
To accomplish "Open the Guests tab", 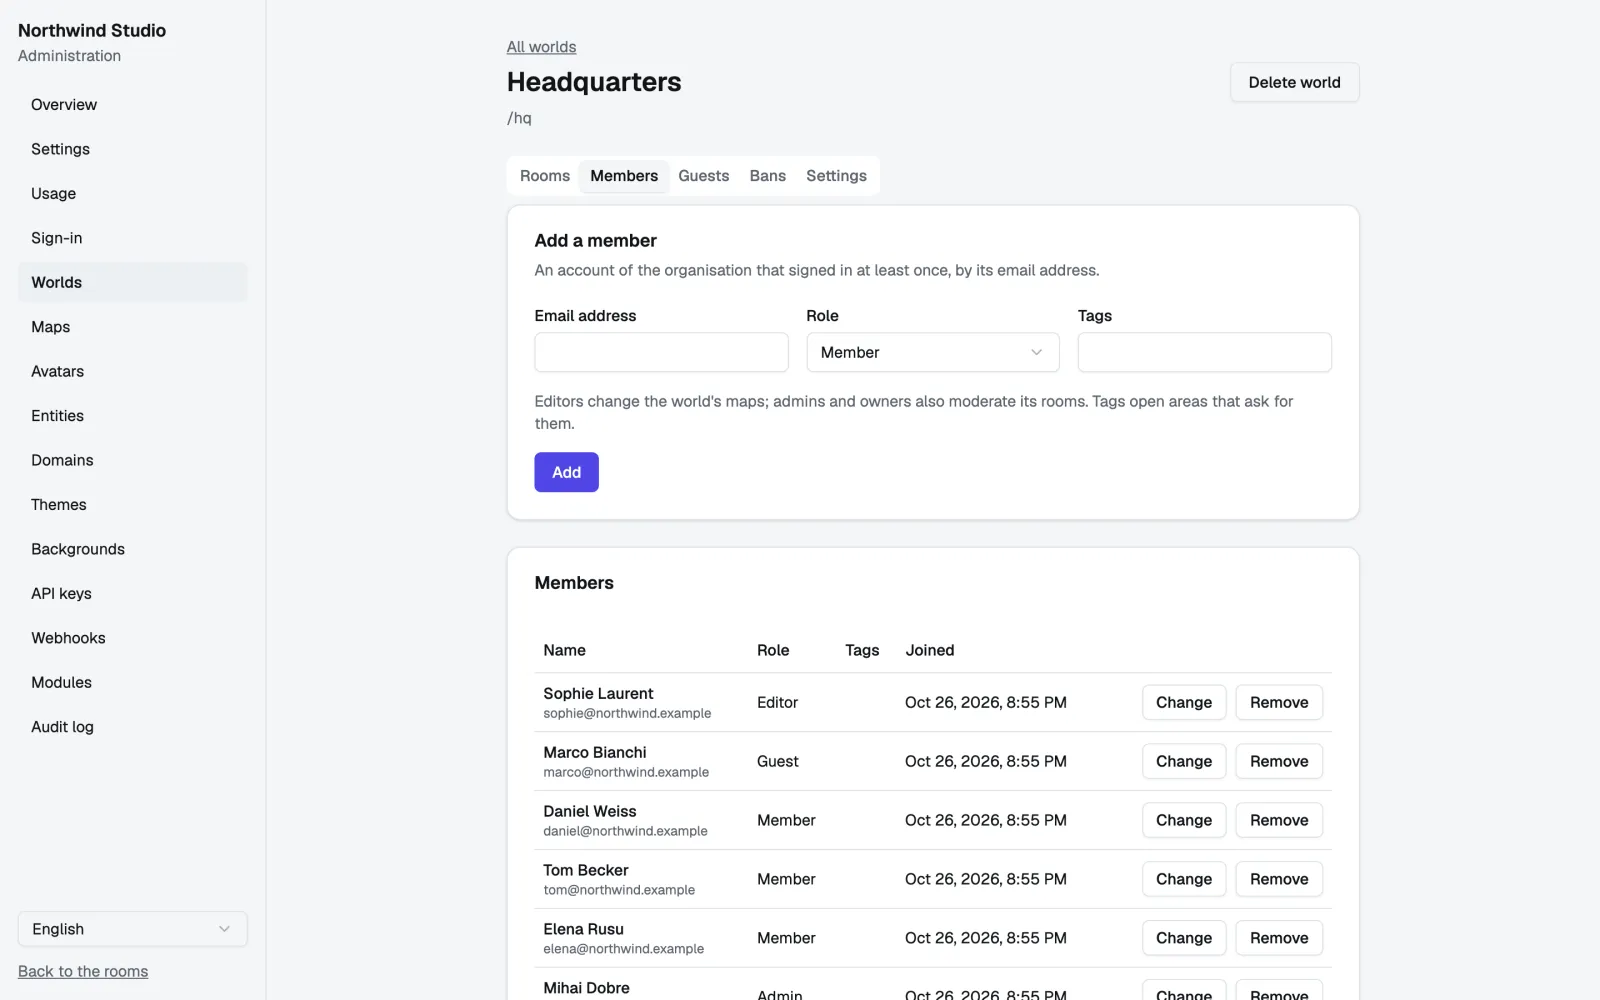I will pos(704,176).
